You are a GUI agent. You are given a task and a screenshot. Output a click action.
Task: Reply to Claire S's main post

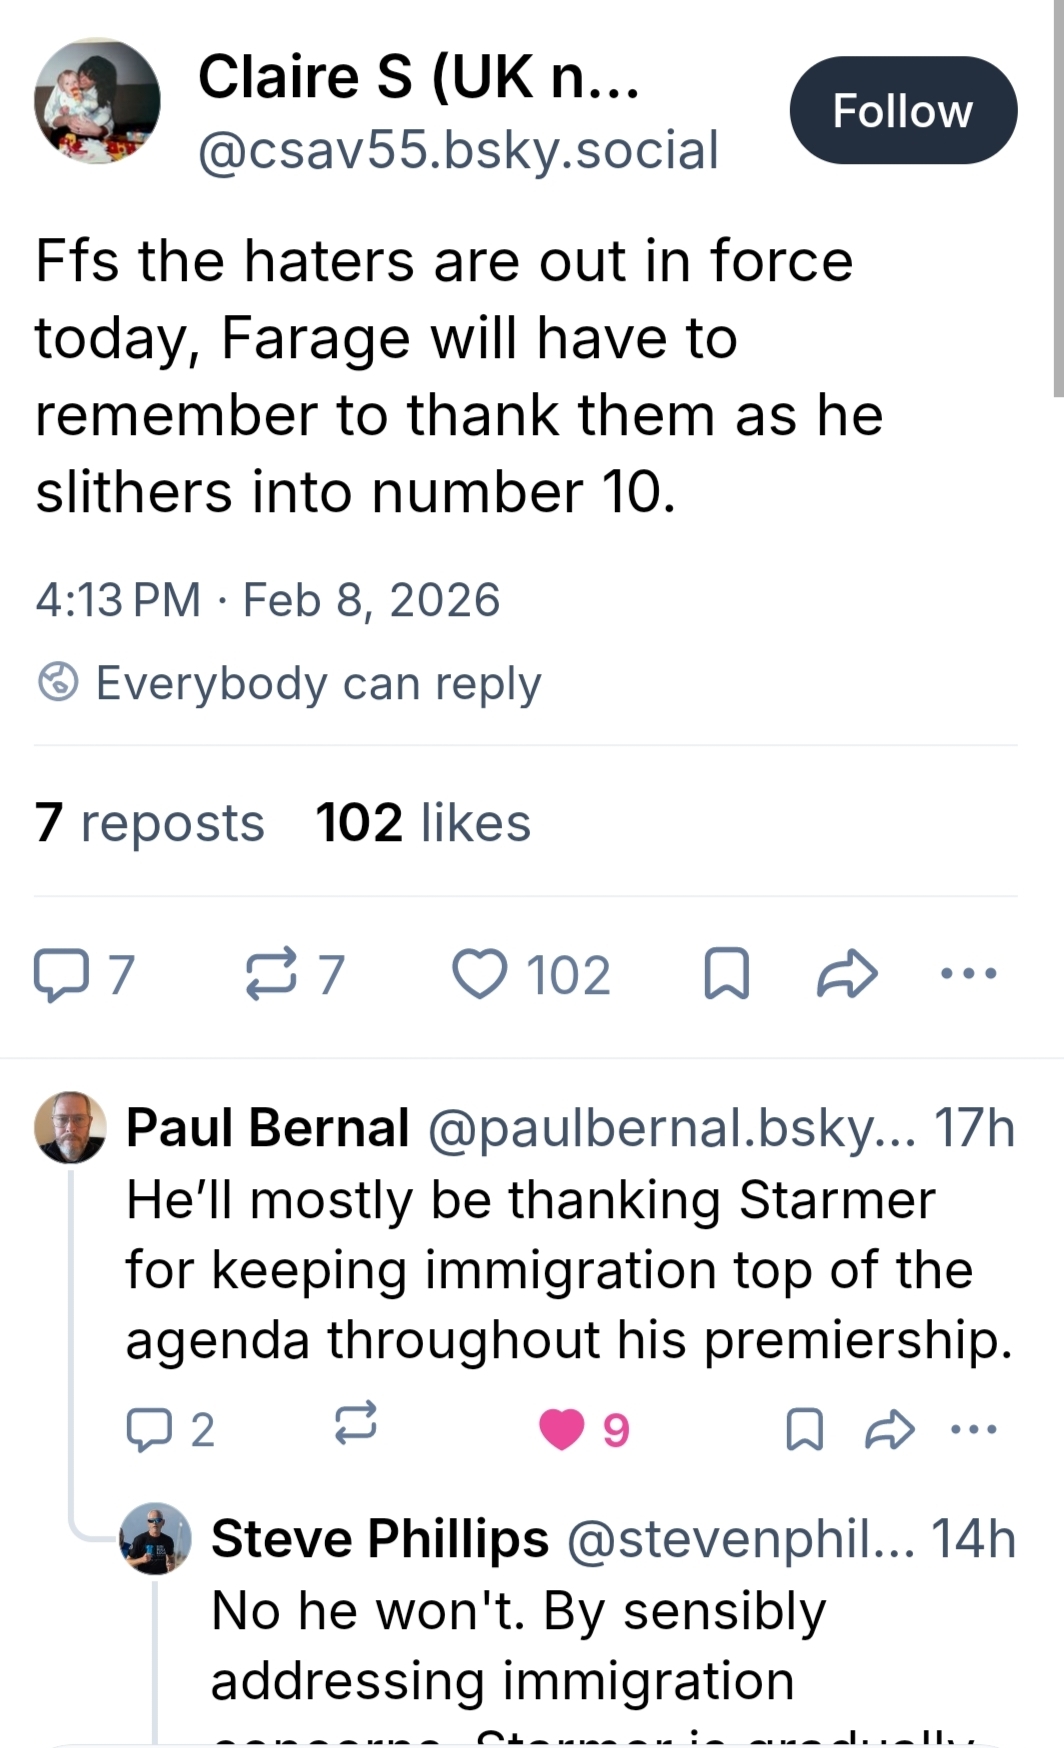point(60,975)
